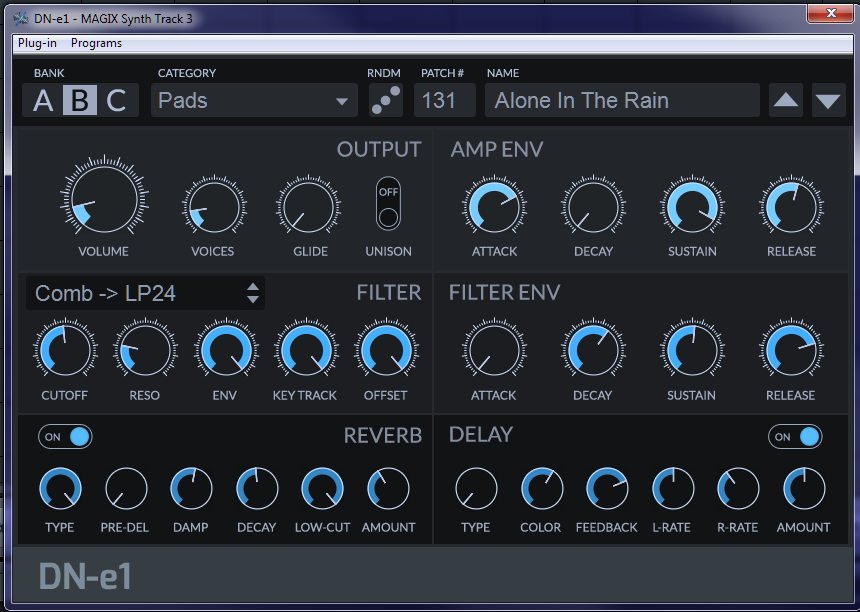Click the Delay Amount knob
This screenshot has height=612, width=860.
pos(804,488)
